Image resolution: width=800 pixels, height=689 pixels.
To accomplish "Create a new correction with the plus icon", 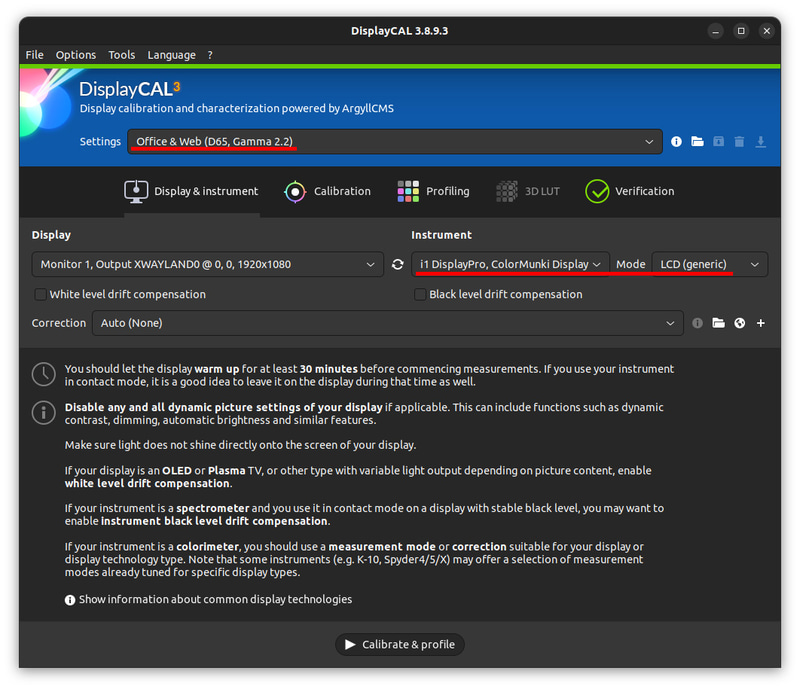I will click(760, 323).
